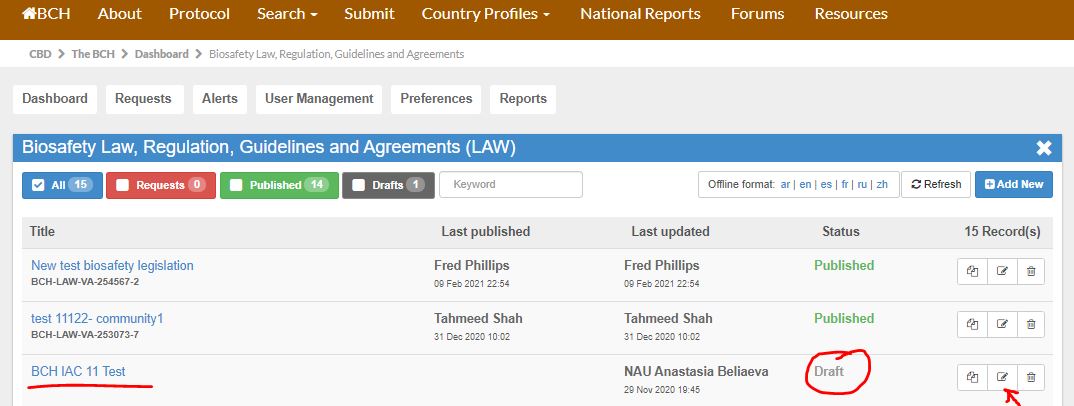
Task: Expand the Search dropdown menu
Action: pos(287,14)
